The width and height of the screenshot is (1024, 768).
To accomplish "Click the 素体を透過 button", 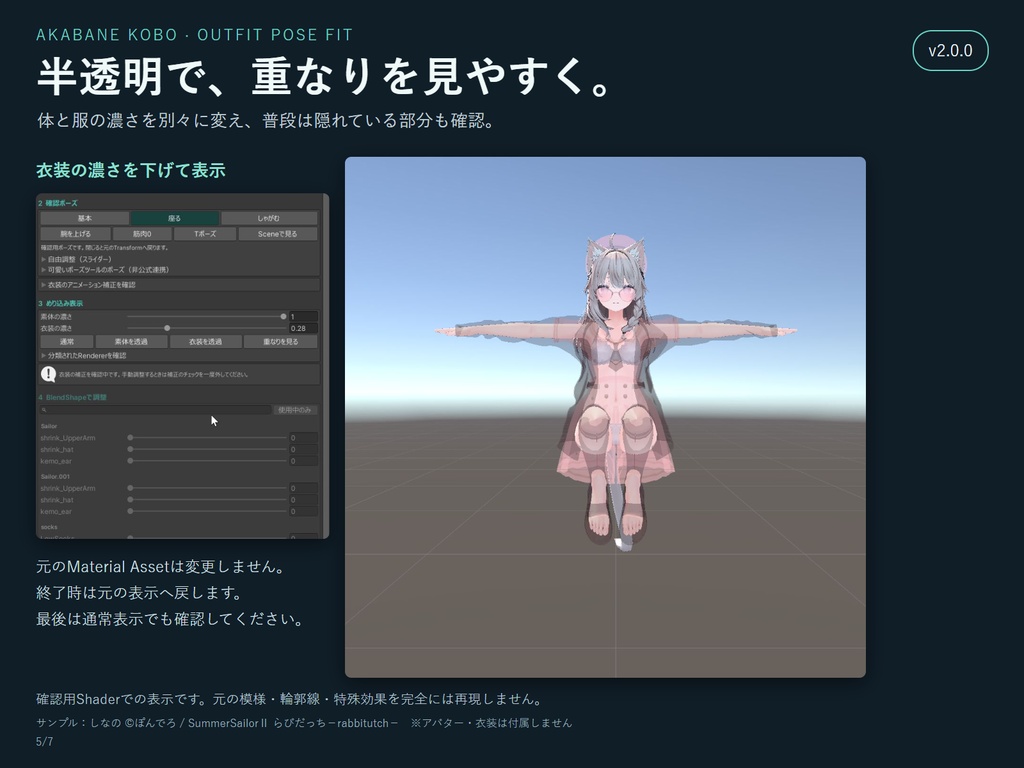I will click(x=131, y=342).
